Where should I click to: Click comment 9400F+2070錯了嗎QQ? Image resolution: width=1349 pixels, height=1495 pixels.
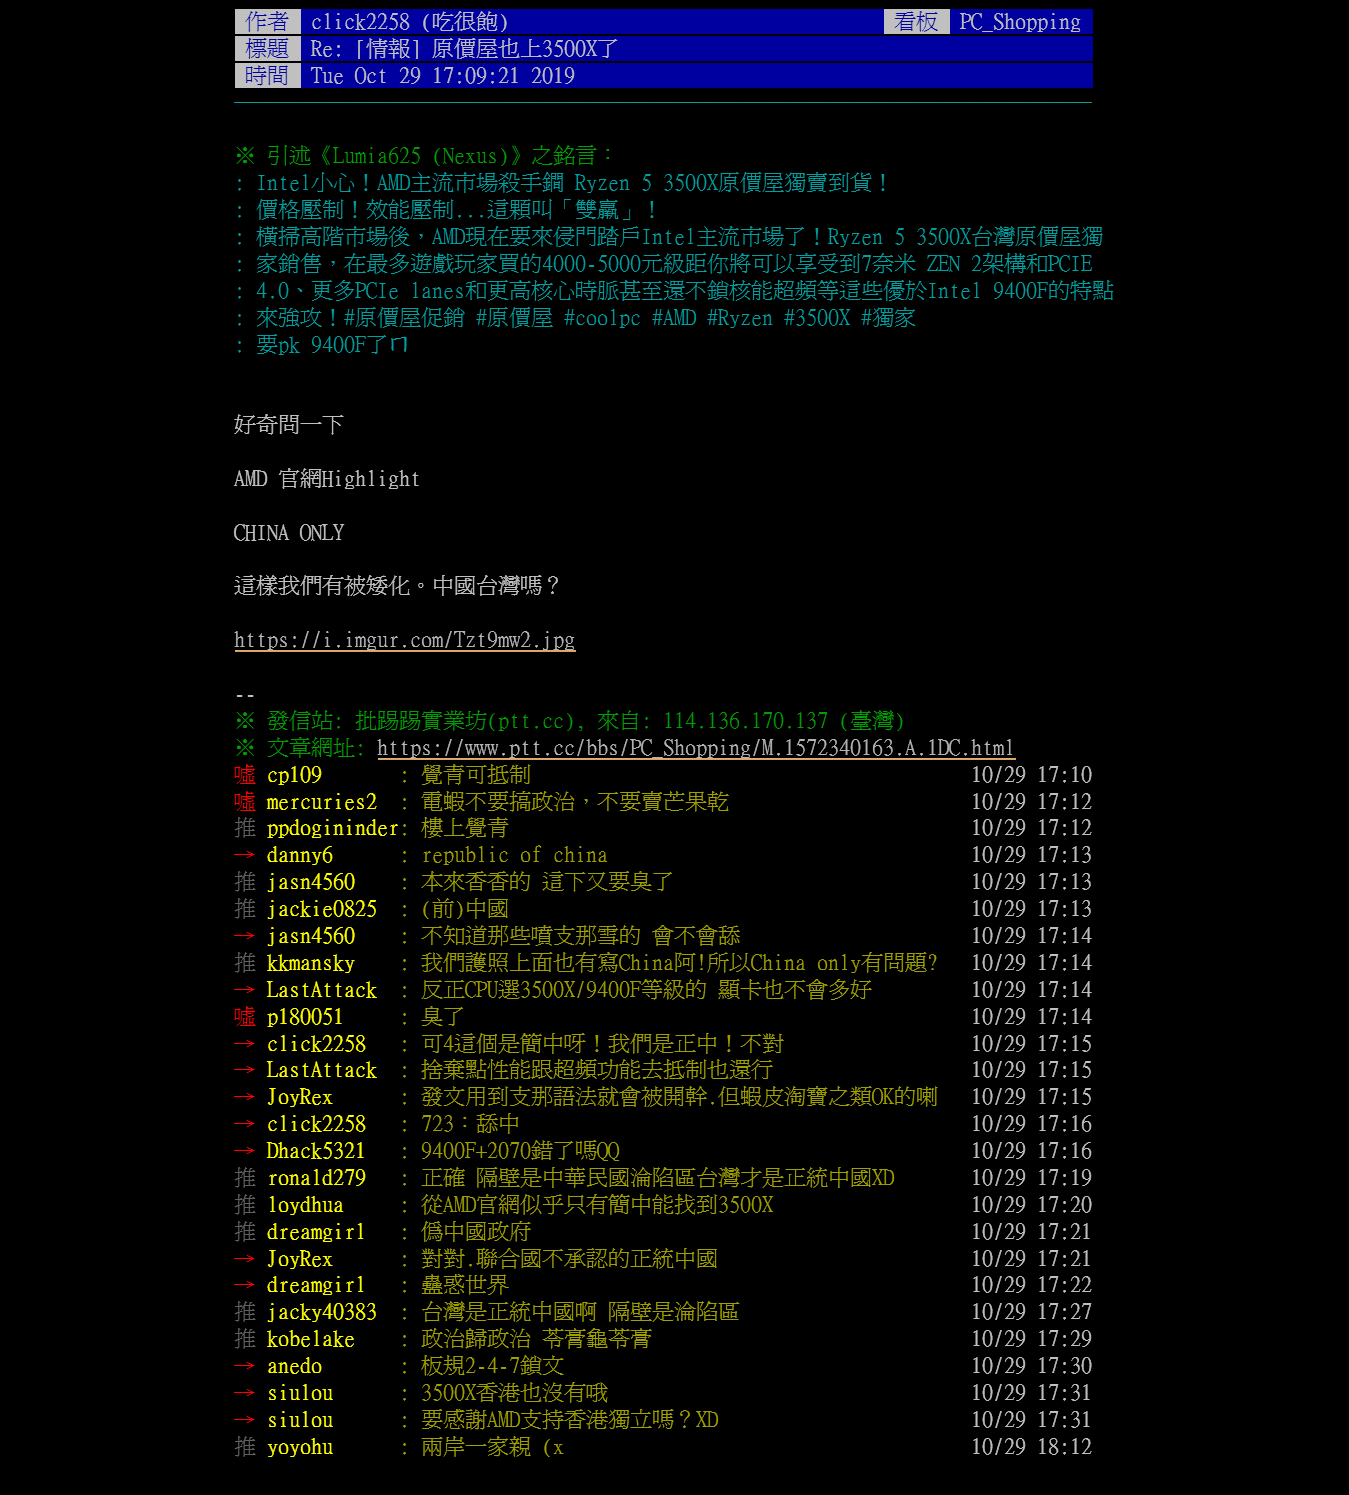(520, 1151)
